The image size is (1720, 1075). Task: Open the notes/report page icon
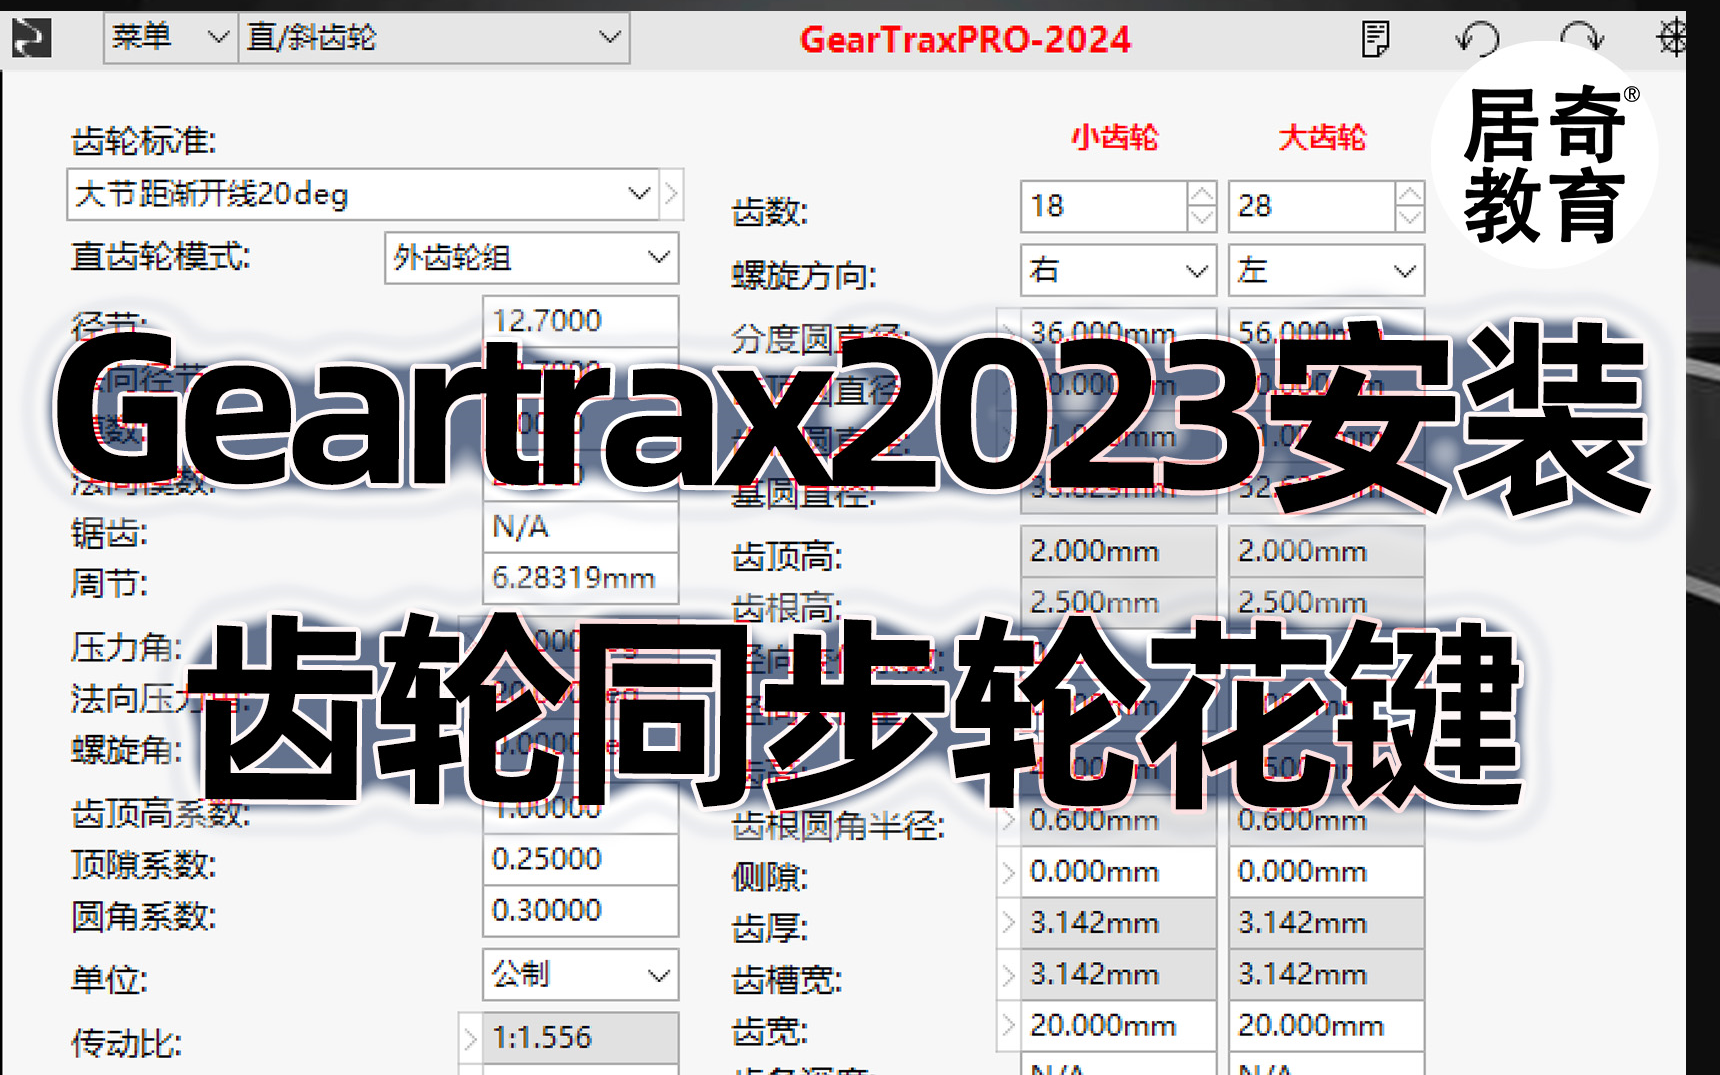coord(1376,39)
